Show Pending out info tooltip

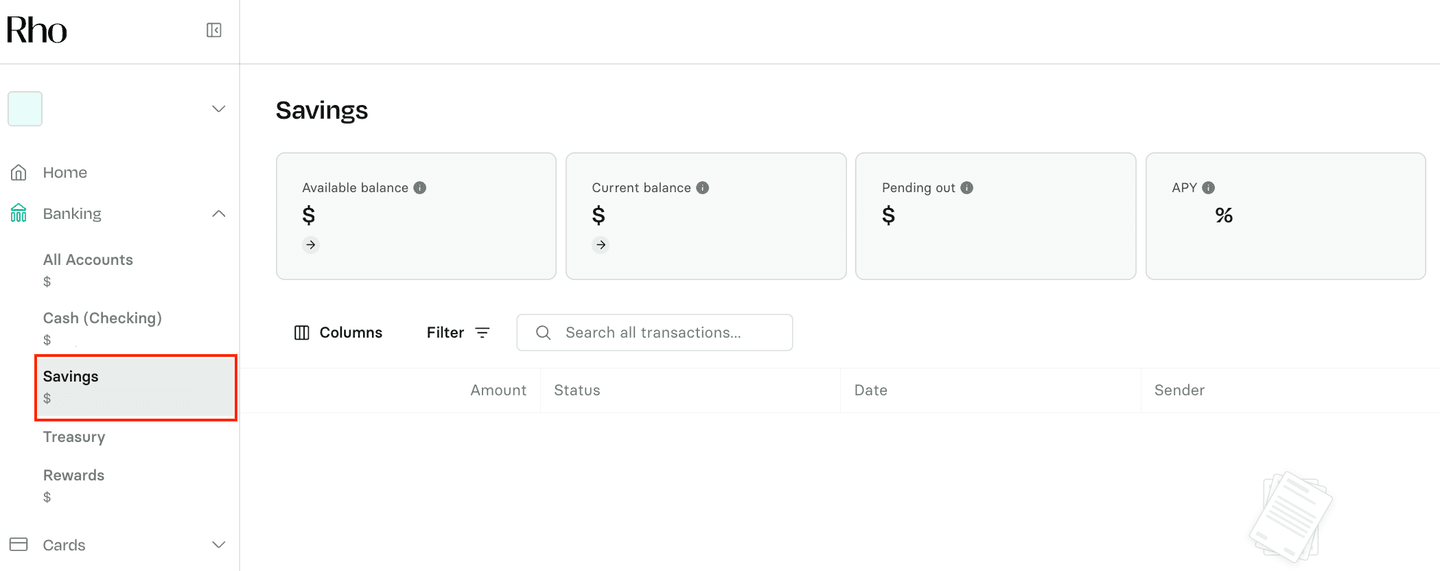(x=967, y=188)
